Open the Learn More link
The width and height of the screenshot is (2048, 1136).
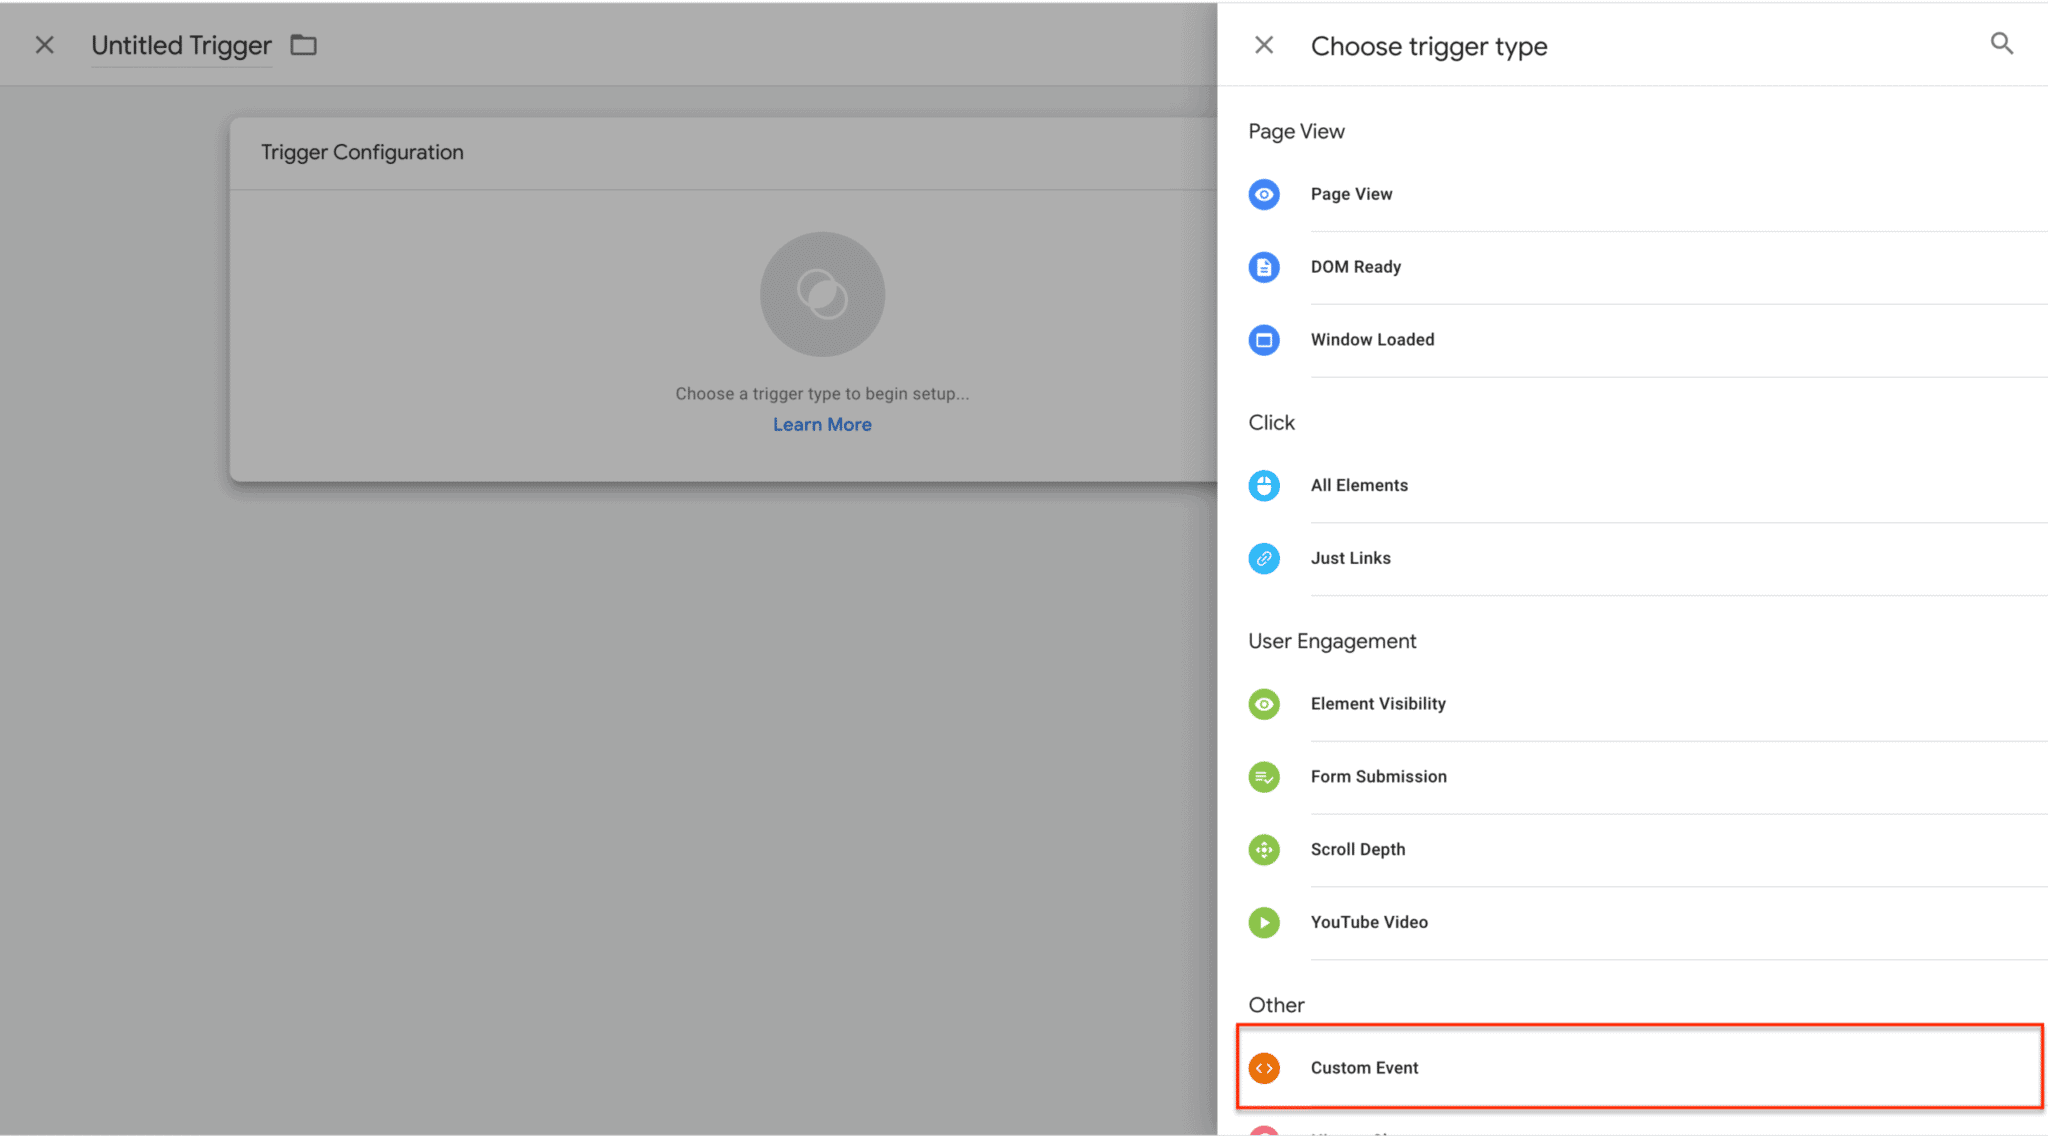coord(822,424)
